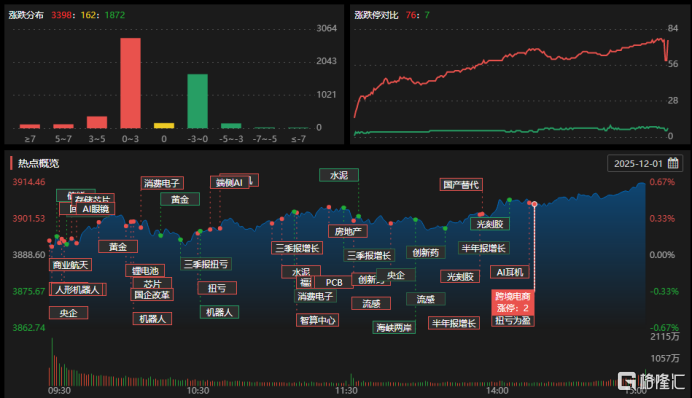Click the 3914.46 index axis value
692x398 pixels.
pyautogui.click(x=29, y=182)
